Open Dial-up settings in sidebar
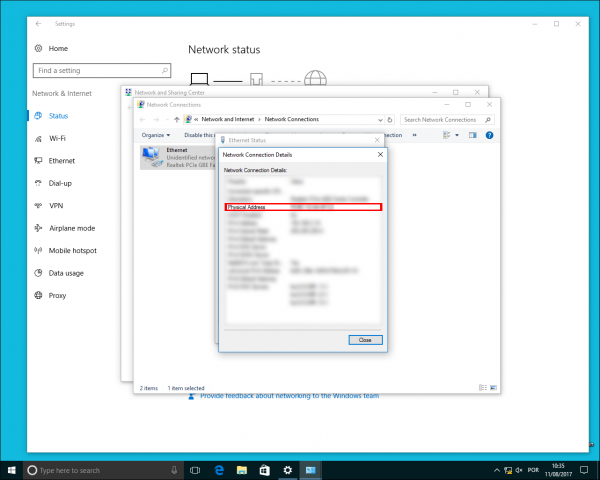The width and height of the screenshot is (600, 480). [60, 183]
